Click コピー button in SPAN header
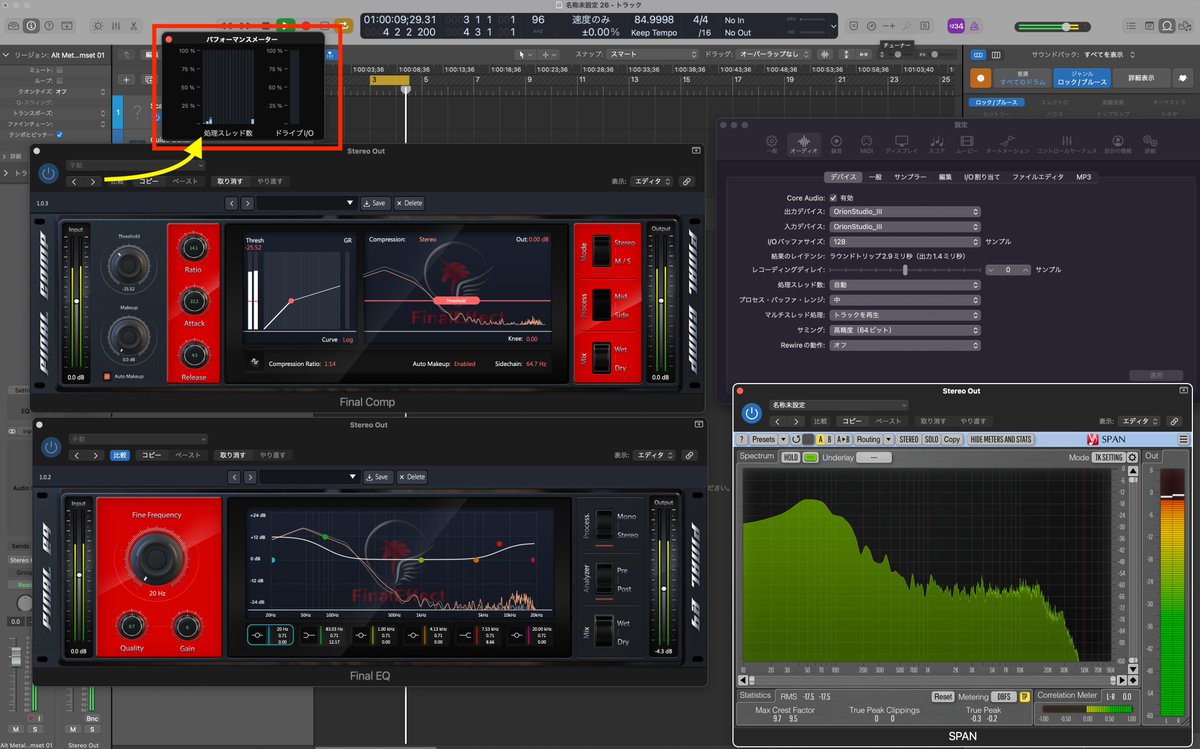The width and height of the screenshot is (1200, 749). pyautogui.click(x=851, y=421)
